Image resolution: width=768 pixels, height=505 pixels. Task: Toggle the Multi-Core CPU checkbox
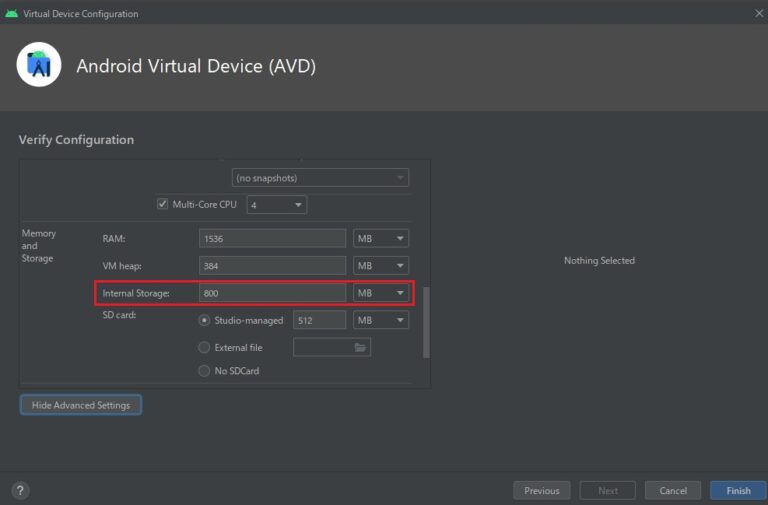162,204
